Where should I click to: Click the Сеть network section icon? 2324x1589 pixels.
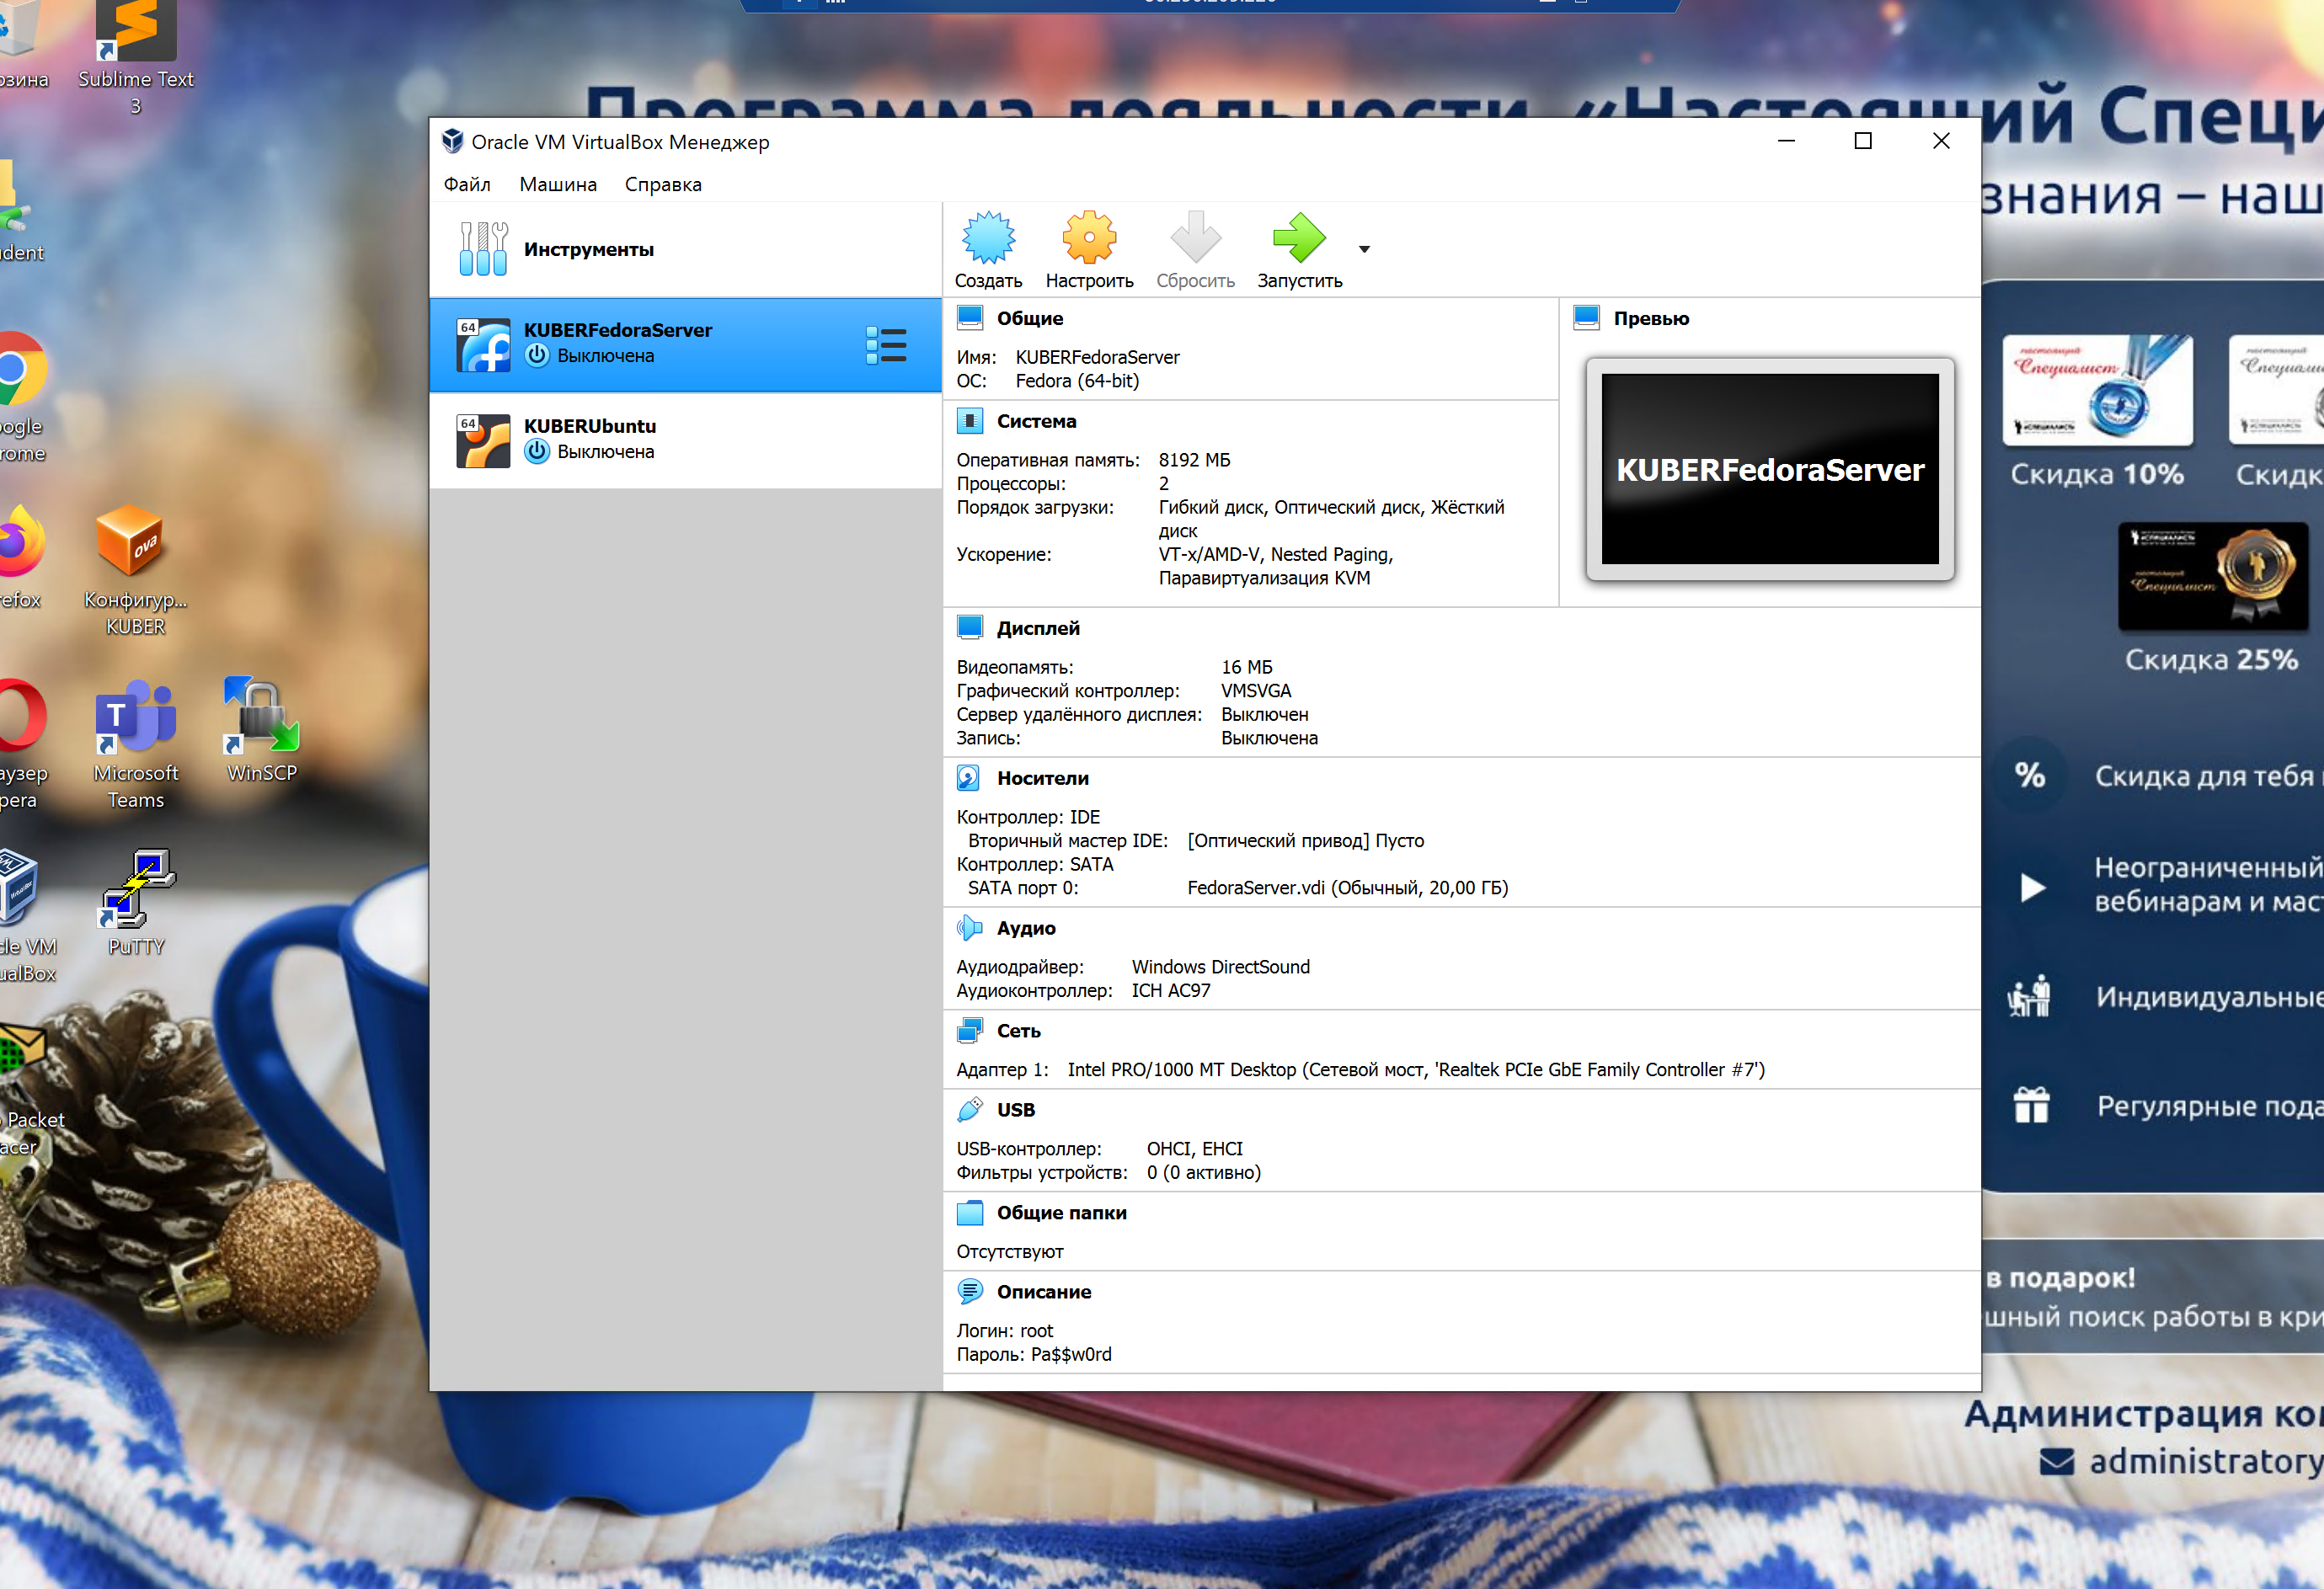click(x=968, y=1031)
